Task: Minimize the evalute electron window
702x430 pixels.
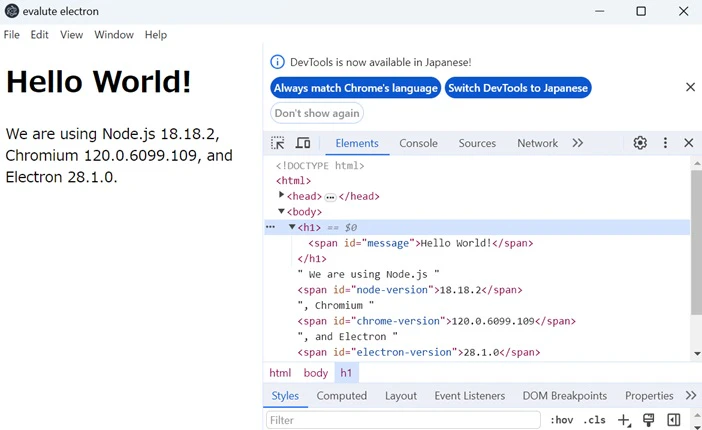Action: pyautogui.click(x=599, y=11)
